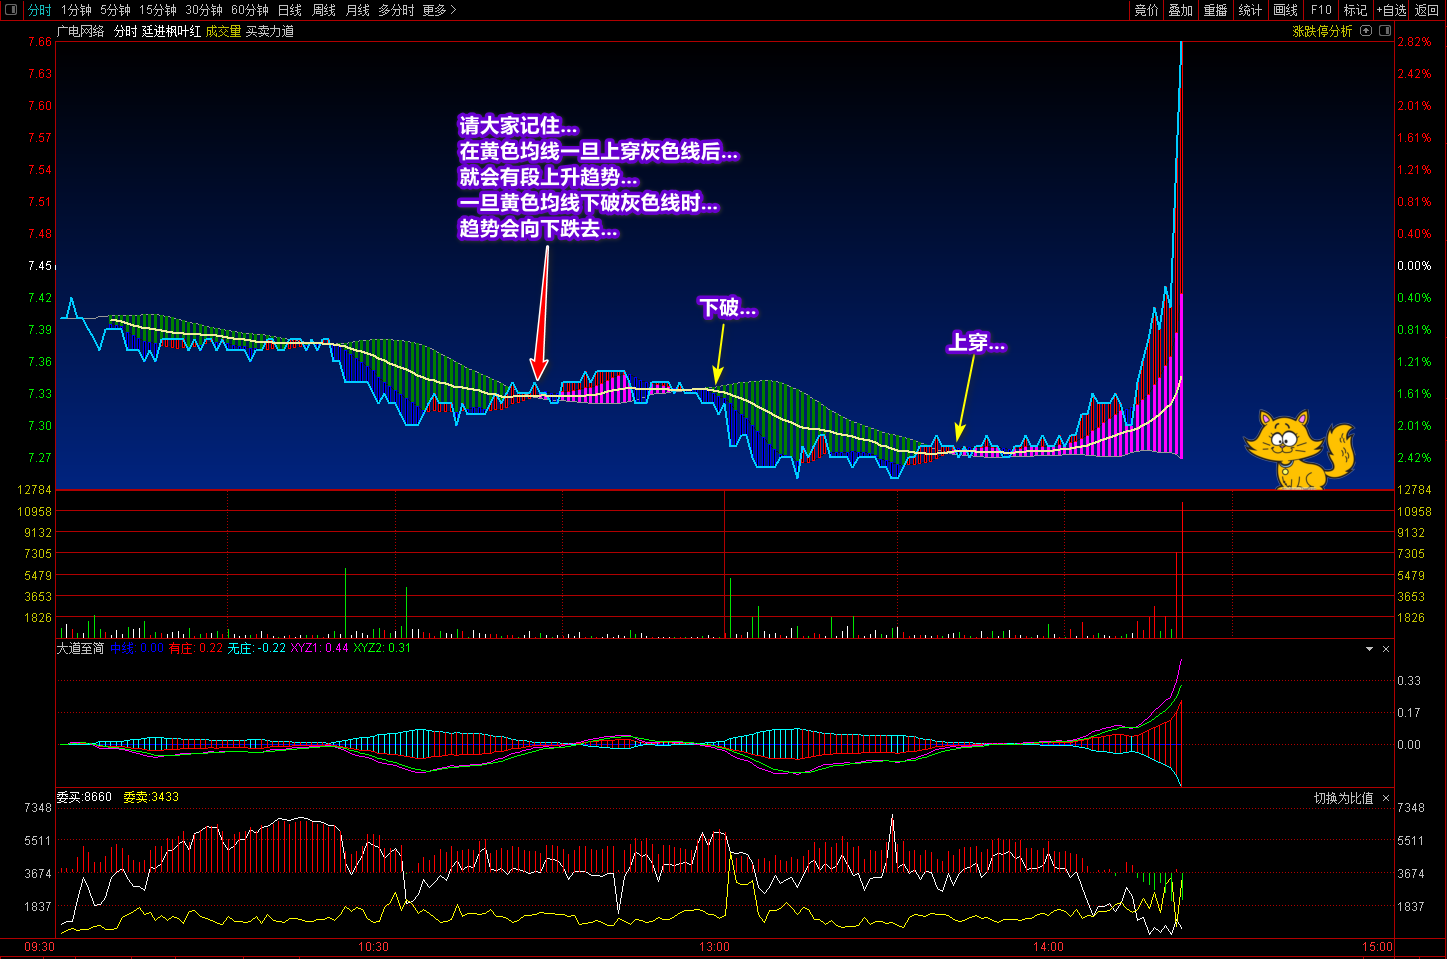The width and height of the screenshot is (1447, 959).
Task: Click the 买卖力道 indicator label
Action: [x=270, y=31]
